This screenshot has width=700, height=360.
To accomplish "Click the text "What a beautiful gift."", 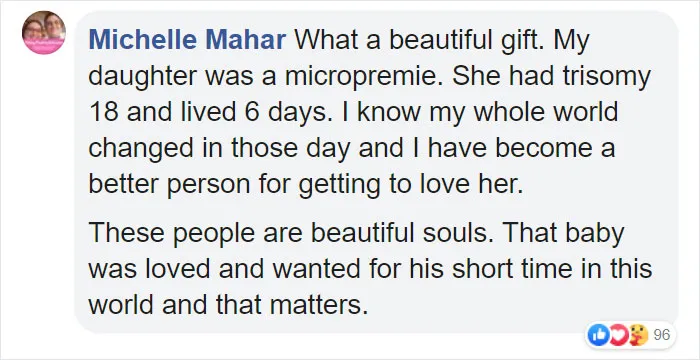I will [x=421, y=40].
